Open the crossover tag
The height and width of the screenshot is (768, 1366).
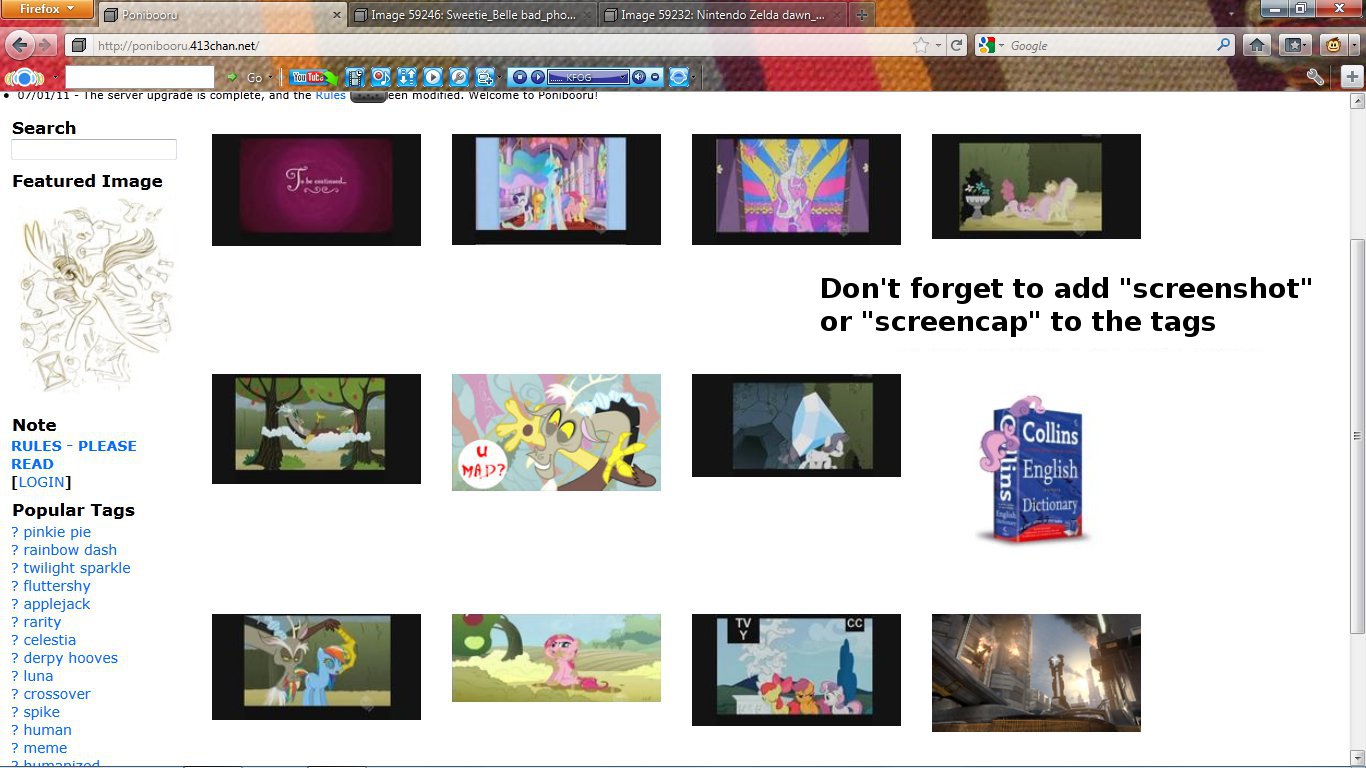(57, 694)
